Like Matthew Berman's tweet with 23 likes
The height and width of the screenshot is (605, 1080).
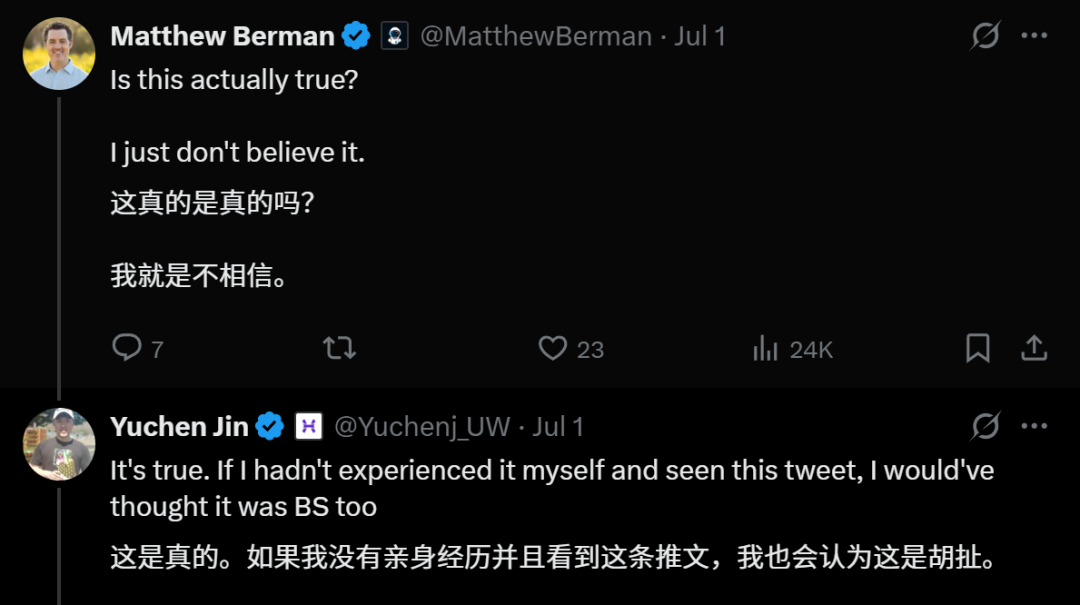(x=553, y=348)
